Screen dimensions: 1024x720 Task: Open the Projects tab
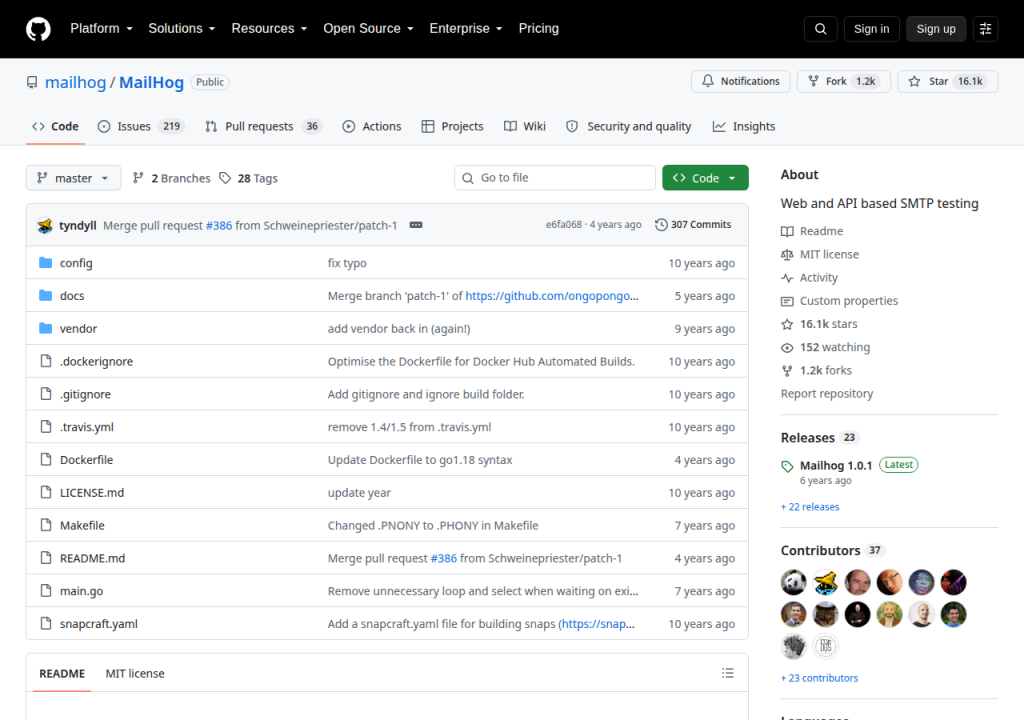[x=452, y=127]
